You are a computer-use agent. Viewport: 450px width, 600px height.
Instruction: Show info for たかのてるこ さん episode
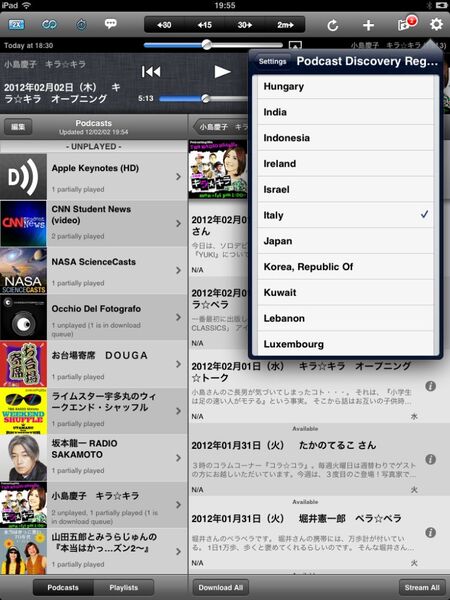coord(430,459)
